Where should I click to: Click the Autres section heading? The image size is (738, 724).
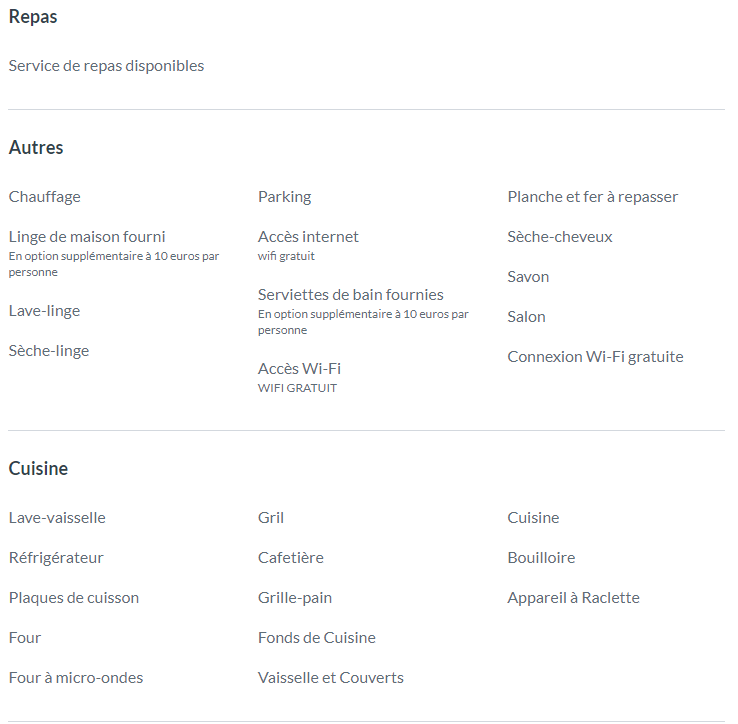click(x=36, y=148)
